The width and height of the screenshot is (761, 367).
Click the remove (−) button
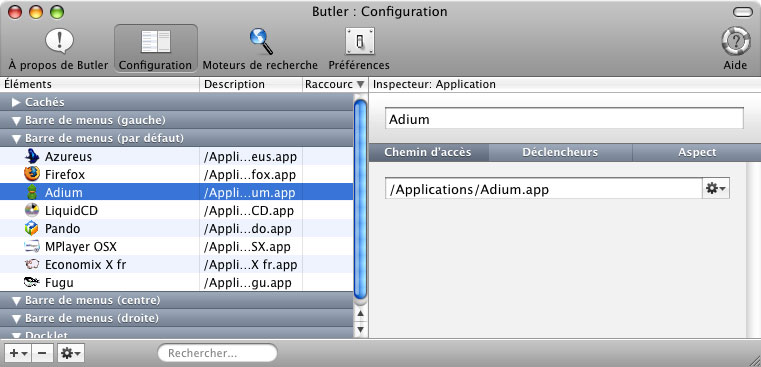click(42, 353)
